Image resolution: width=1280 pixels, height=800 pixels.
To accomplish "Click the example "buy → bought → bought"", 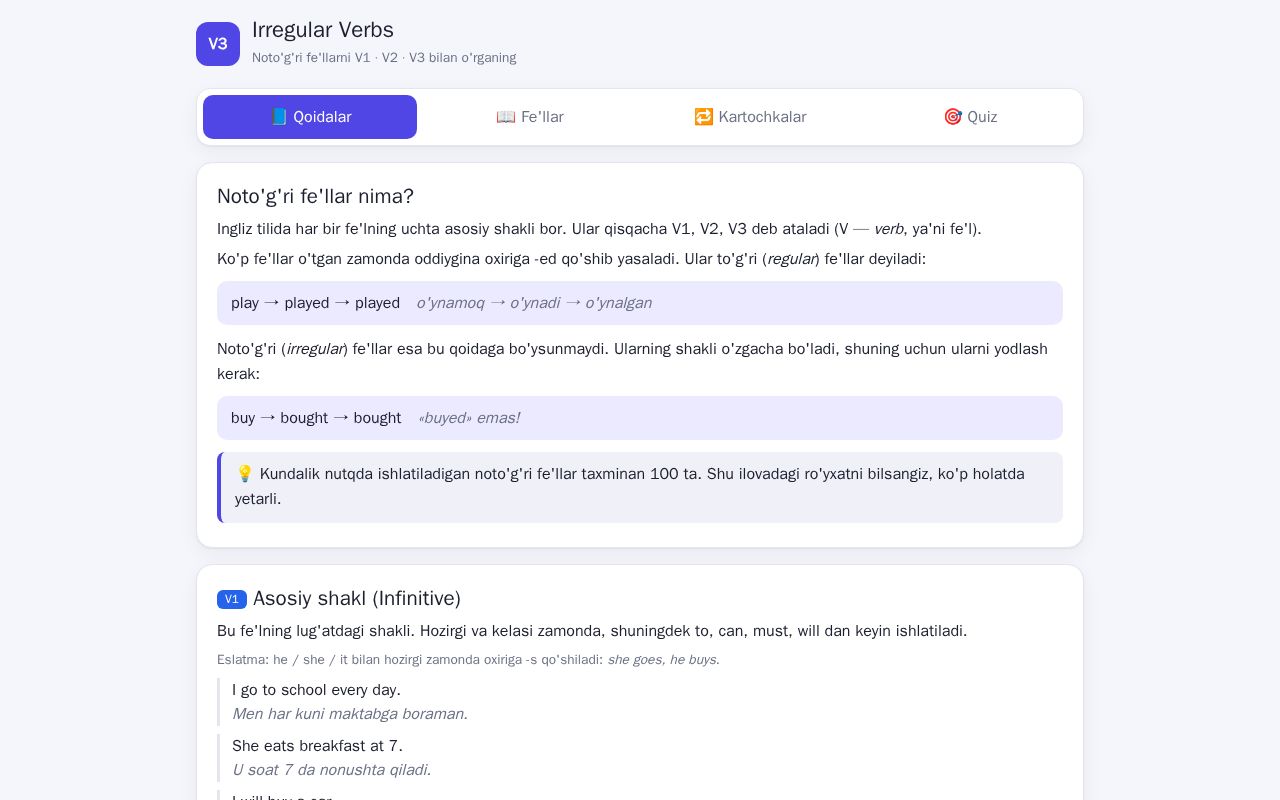I will click(x=316, y=418).
